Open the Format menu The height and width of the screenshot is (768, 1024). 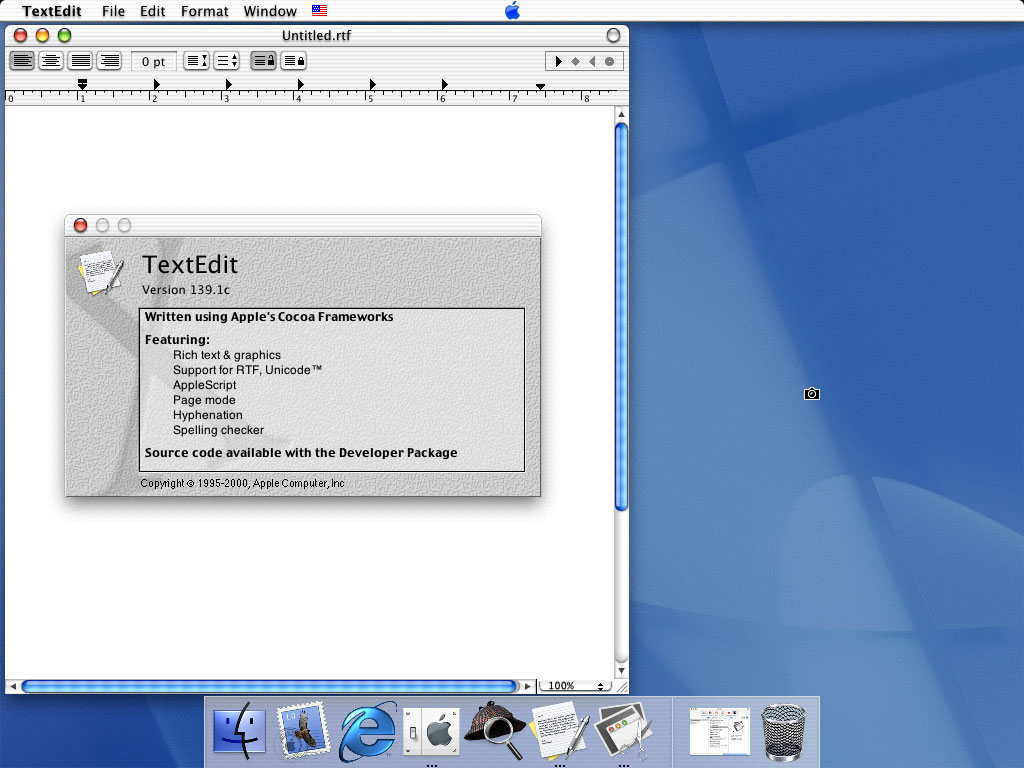[x=204, y=11]
